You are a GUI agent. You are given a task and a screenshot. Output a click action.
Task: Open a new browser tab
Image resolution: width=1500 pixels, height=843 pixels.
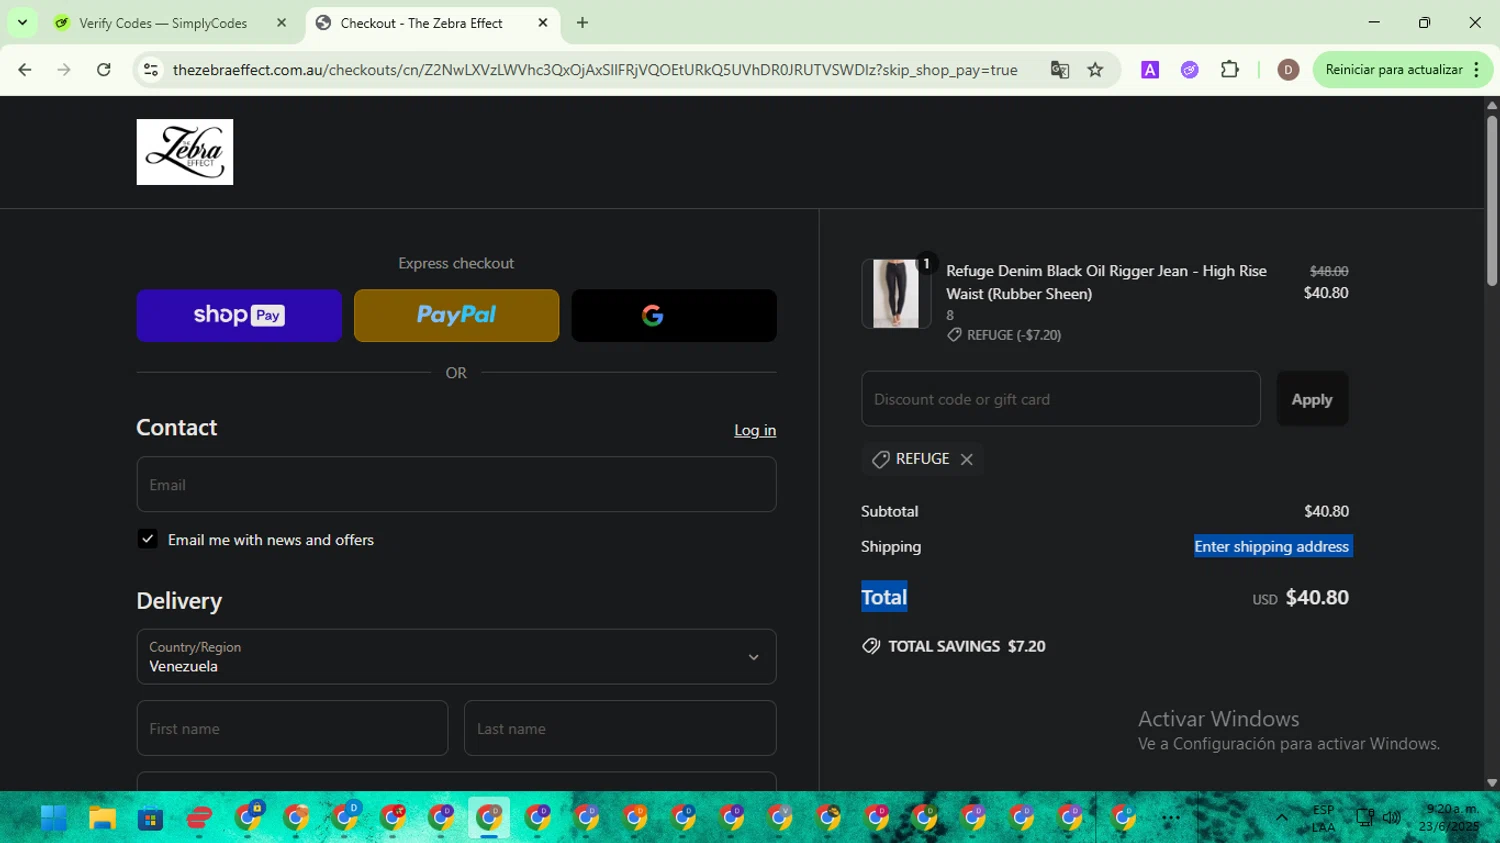pyautogui.click(x=582, y=23)
